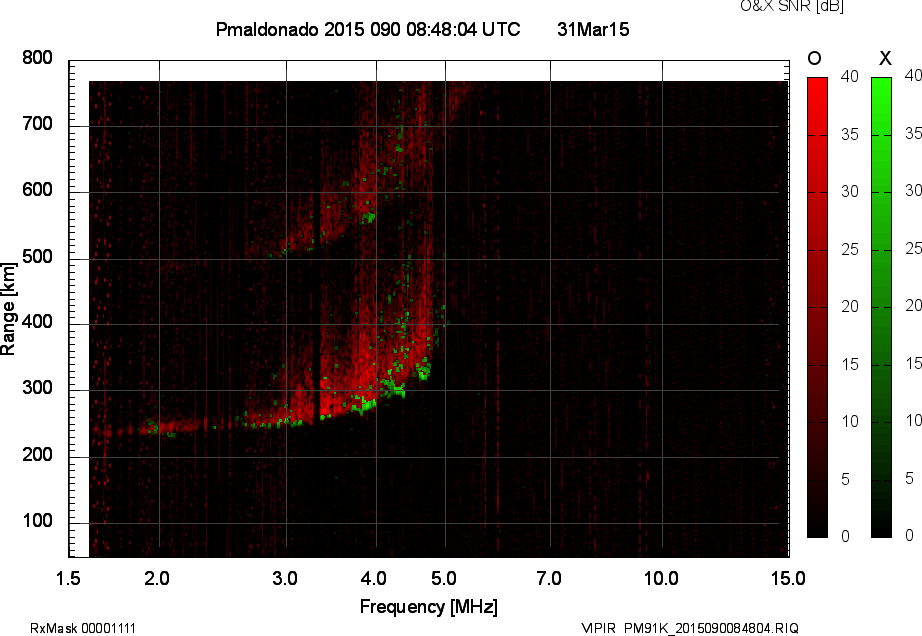
Task: Click the 700 km range tick label
Action: 37,124
